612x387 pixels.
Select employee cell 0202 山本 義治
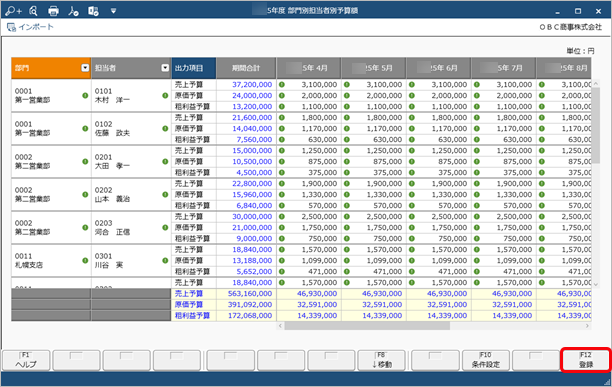[131, 194]
